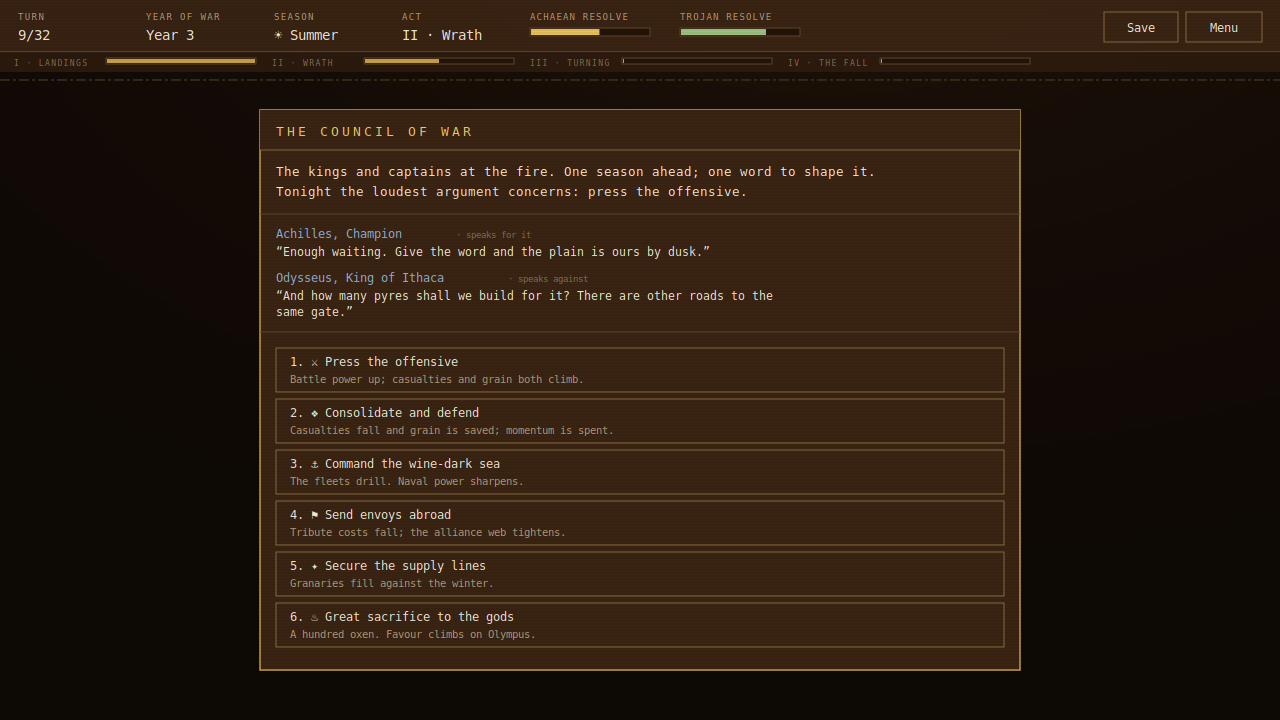Screen dimensions: 1280x720
Task: Click Odysseus' quote about building pyres
Action: click(524, 304)
